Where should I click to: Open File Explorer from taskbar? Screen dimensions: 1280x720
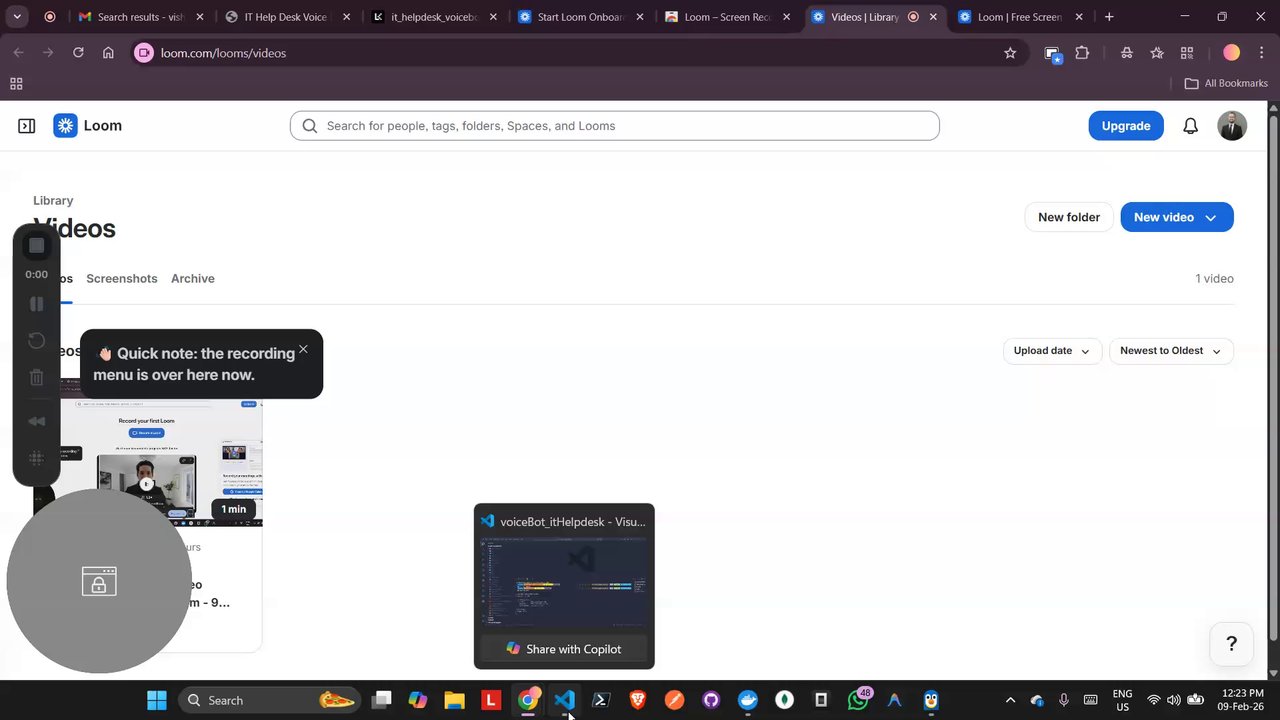454,700
